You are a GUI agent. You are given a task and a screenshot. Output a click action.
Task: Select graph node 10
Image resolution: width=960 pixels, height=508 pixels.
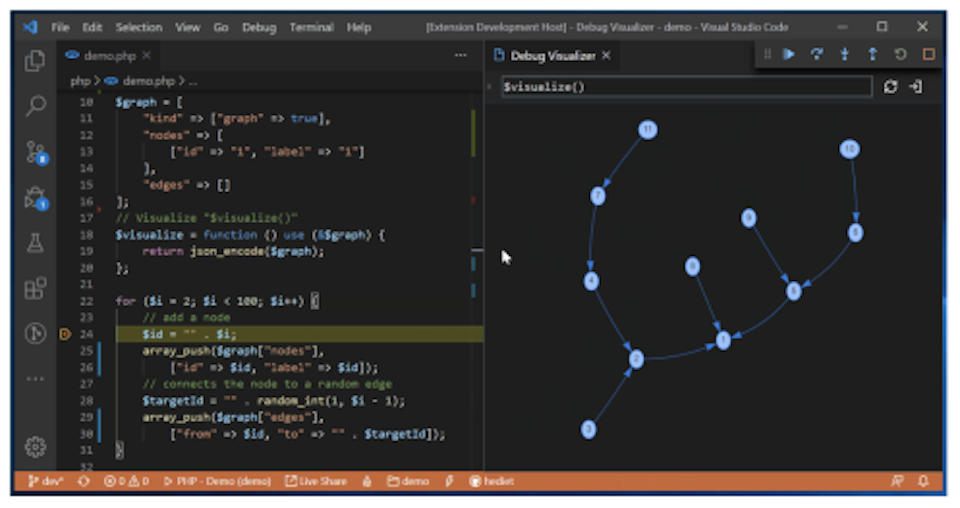point(849,149)
